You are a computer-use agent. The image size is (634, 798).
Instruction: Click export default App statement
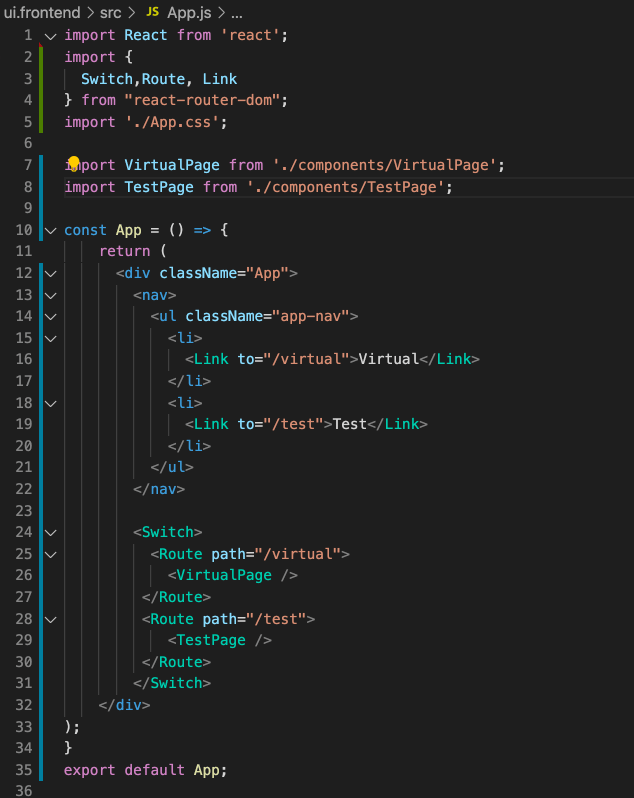coord(146,770)
